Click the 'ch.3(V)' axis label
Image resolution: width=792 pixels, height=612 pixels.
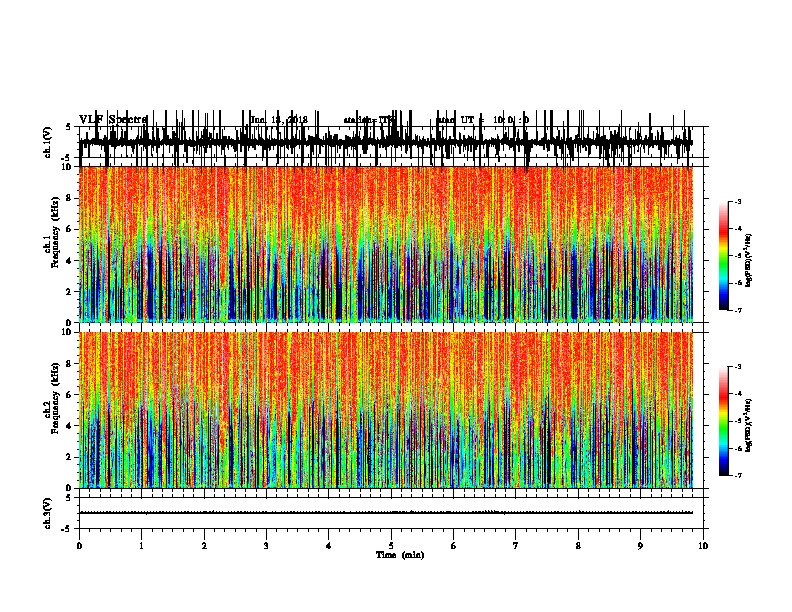pyautogui.click(x=48, y=513)
